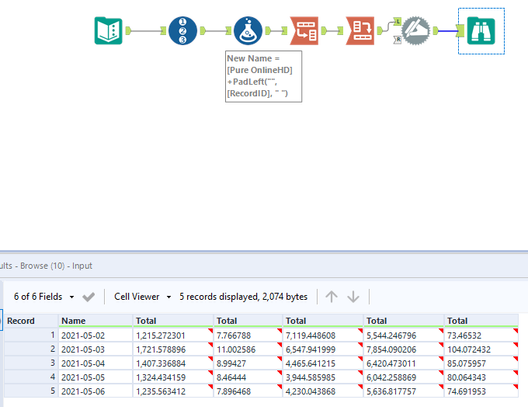Screen dimensions: 528x407
Task: Select cell 2021-05-02
Action: [x=96, y=335]
